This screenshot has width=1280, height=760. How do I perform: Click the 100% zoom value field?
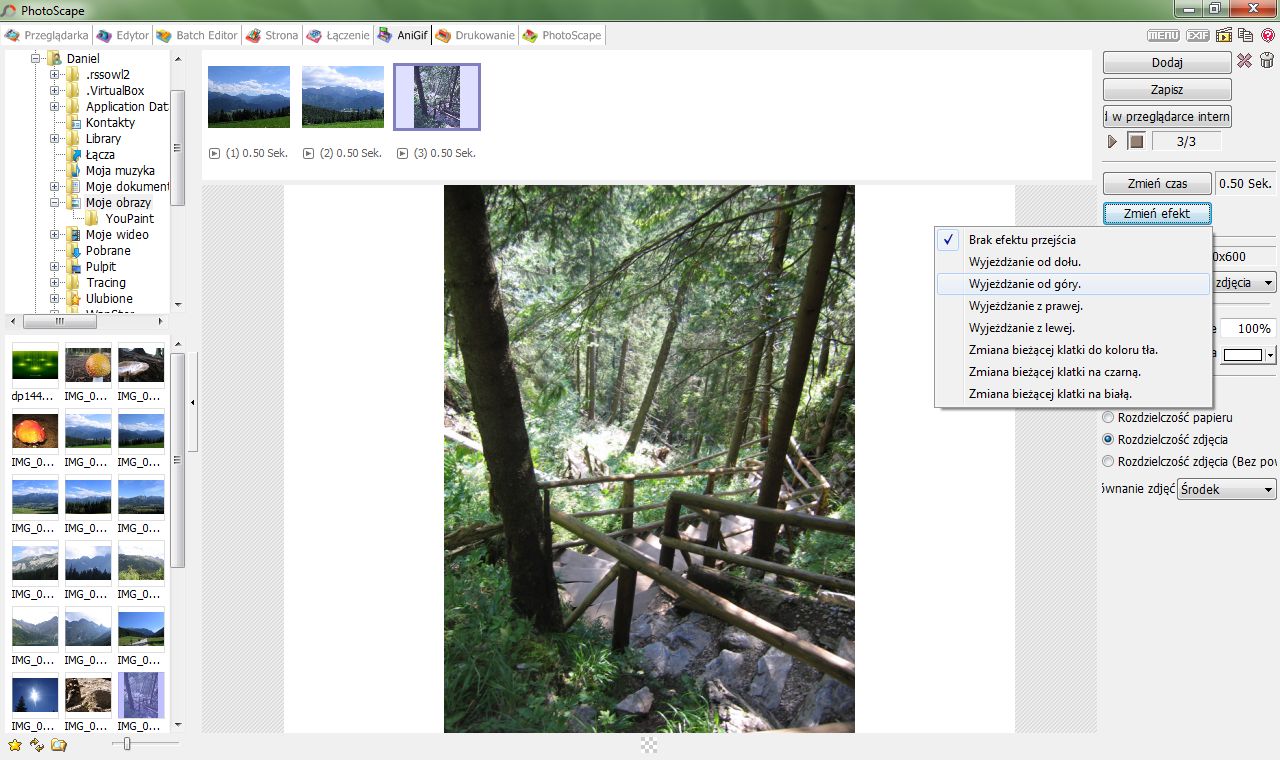coord(1248,328)
